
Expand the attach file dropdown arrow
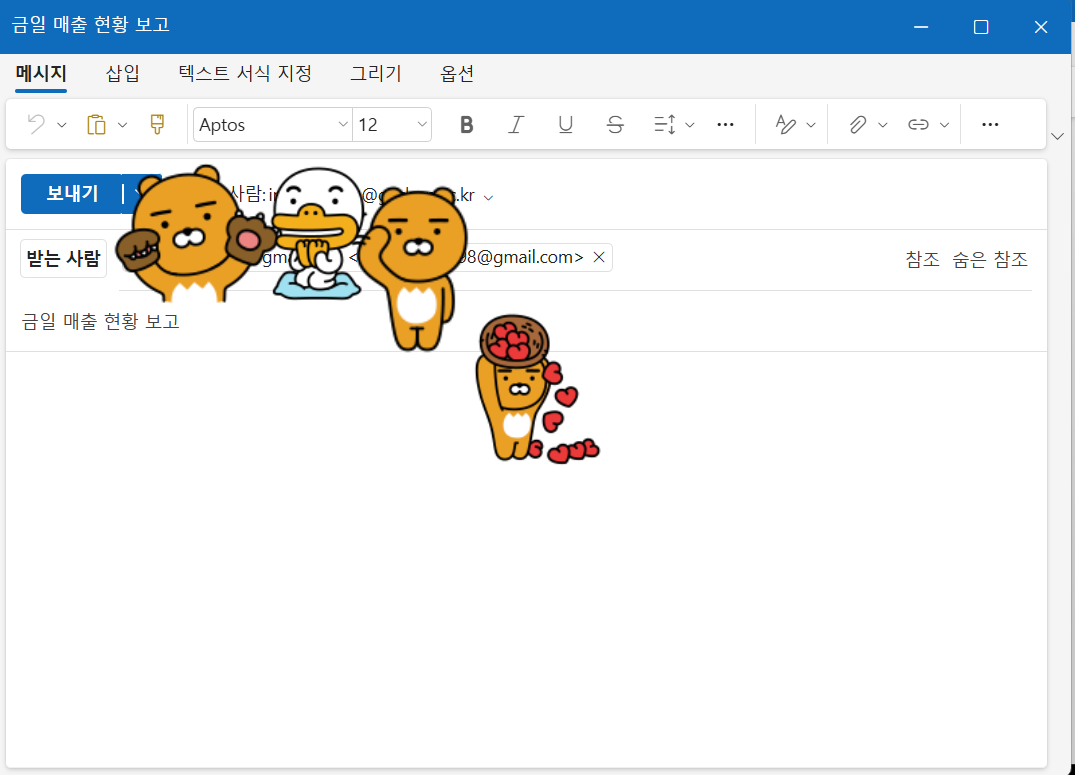(882, 125)
